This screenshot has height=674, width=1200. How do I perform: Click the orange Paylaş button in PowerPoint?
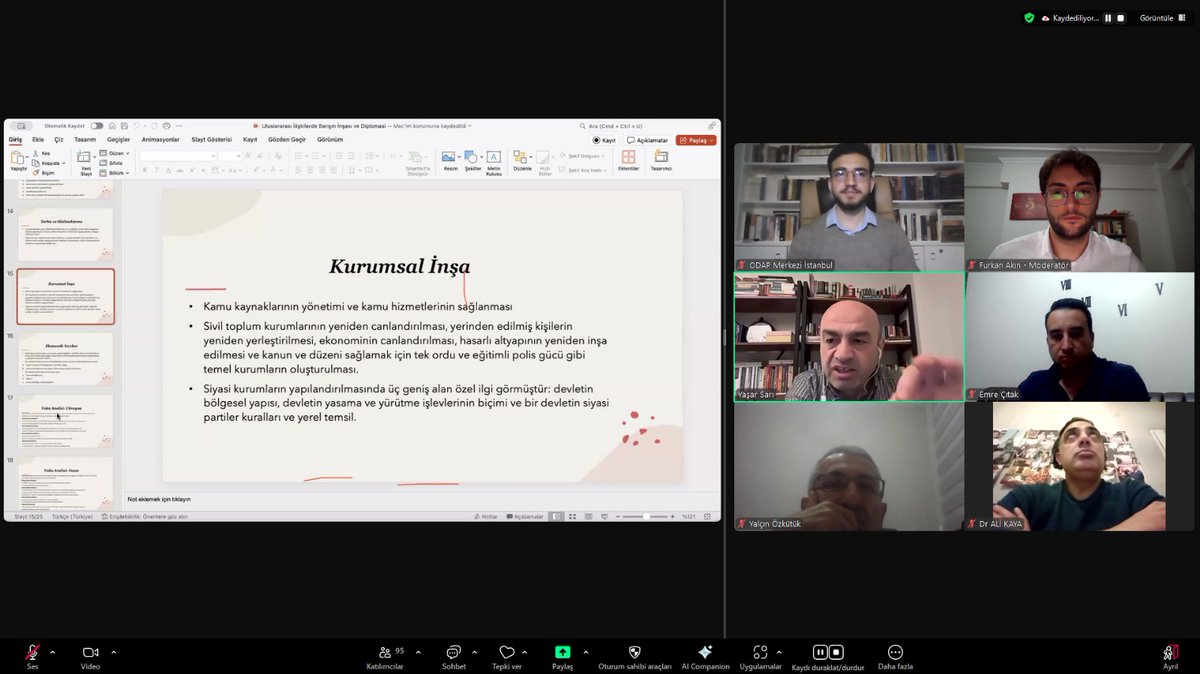pos(696,140)
